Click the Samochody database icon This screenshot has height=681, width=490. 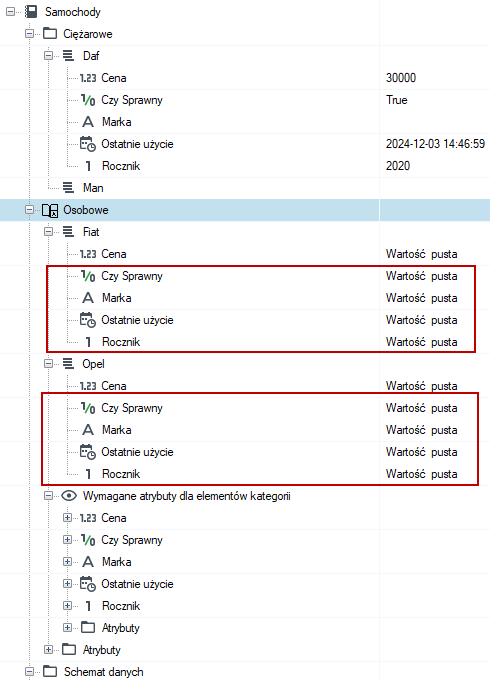click(x=31, y=12)
